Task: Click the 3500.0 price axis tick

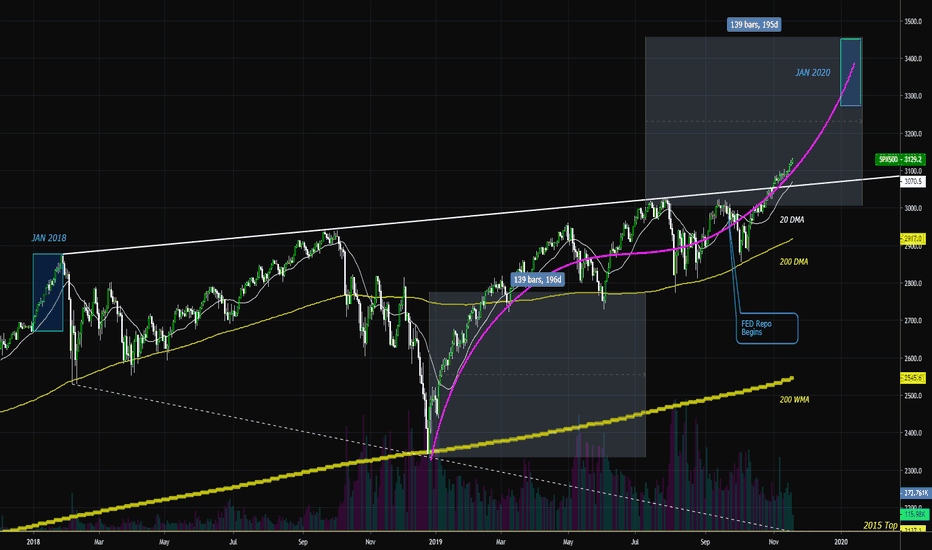Action: tap(913, 21)
